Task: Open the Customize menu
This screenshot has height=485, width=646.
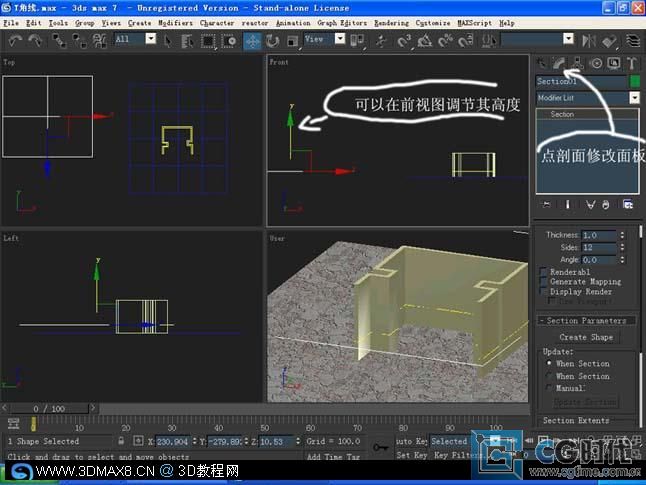Action: (433, 23)
